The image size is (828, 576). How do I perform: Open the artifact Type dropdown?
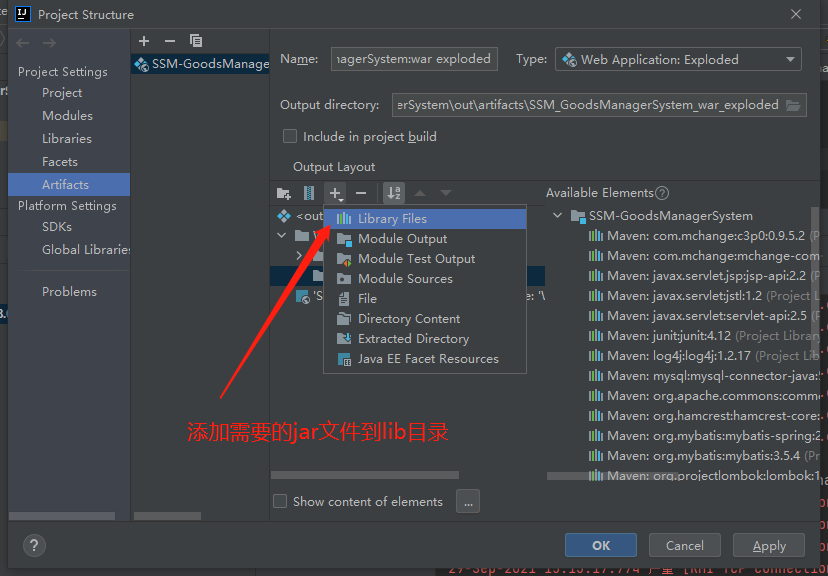(x=678, y=59)
